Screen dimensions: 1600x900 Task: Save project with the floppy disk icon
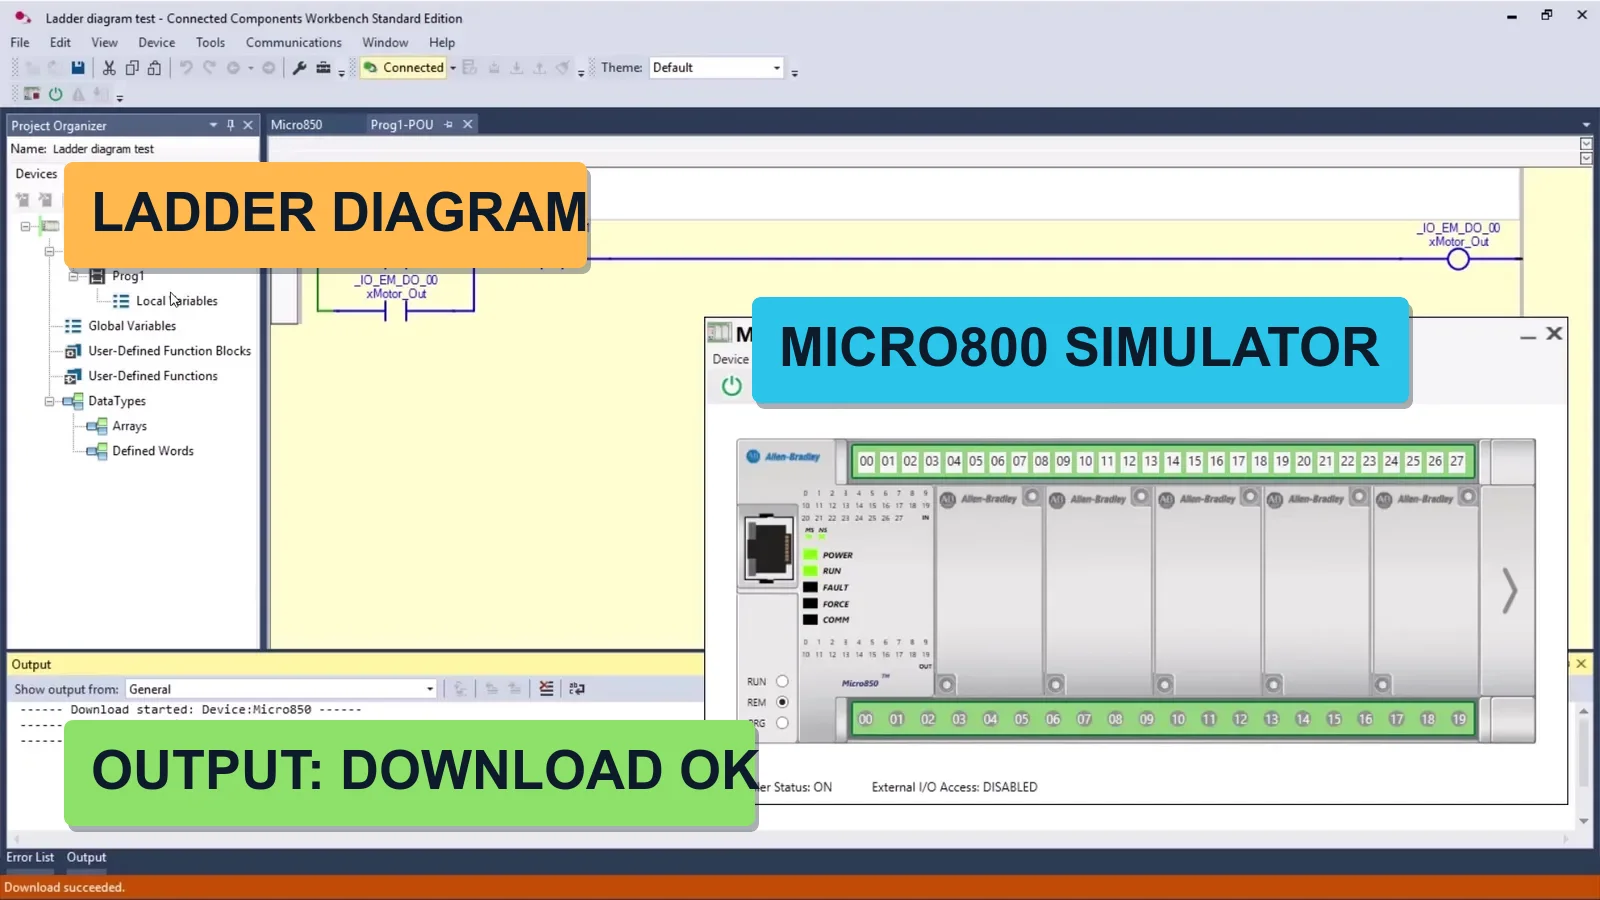tap(78, 68)
